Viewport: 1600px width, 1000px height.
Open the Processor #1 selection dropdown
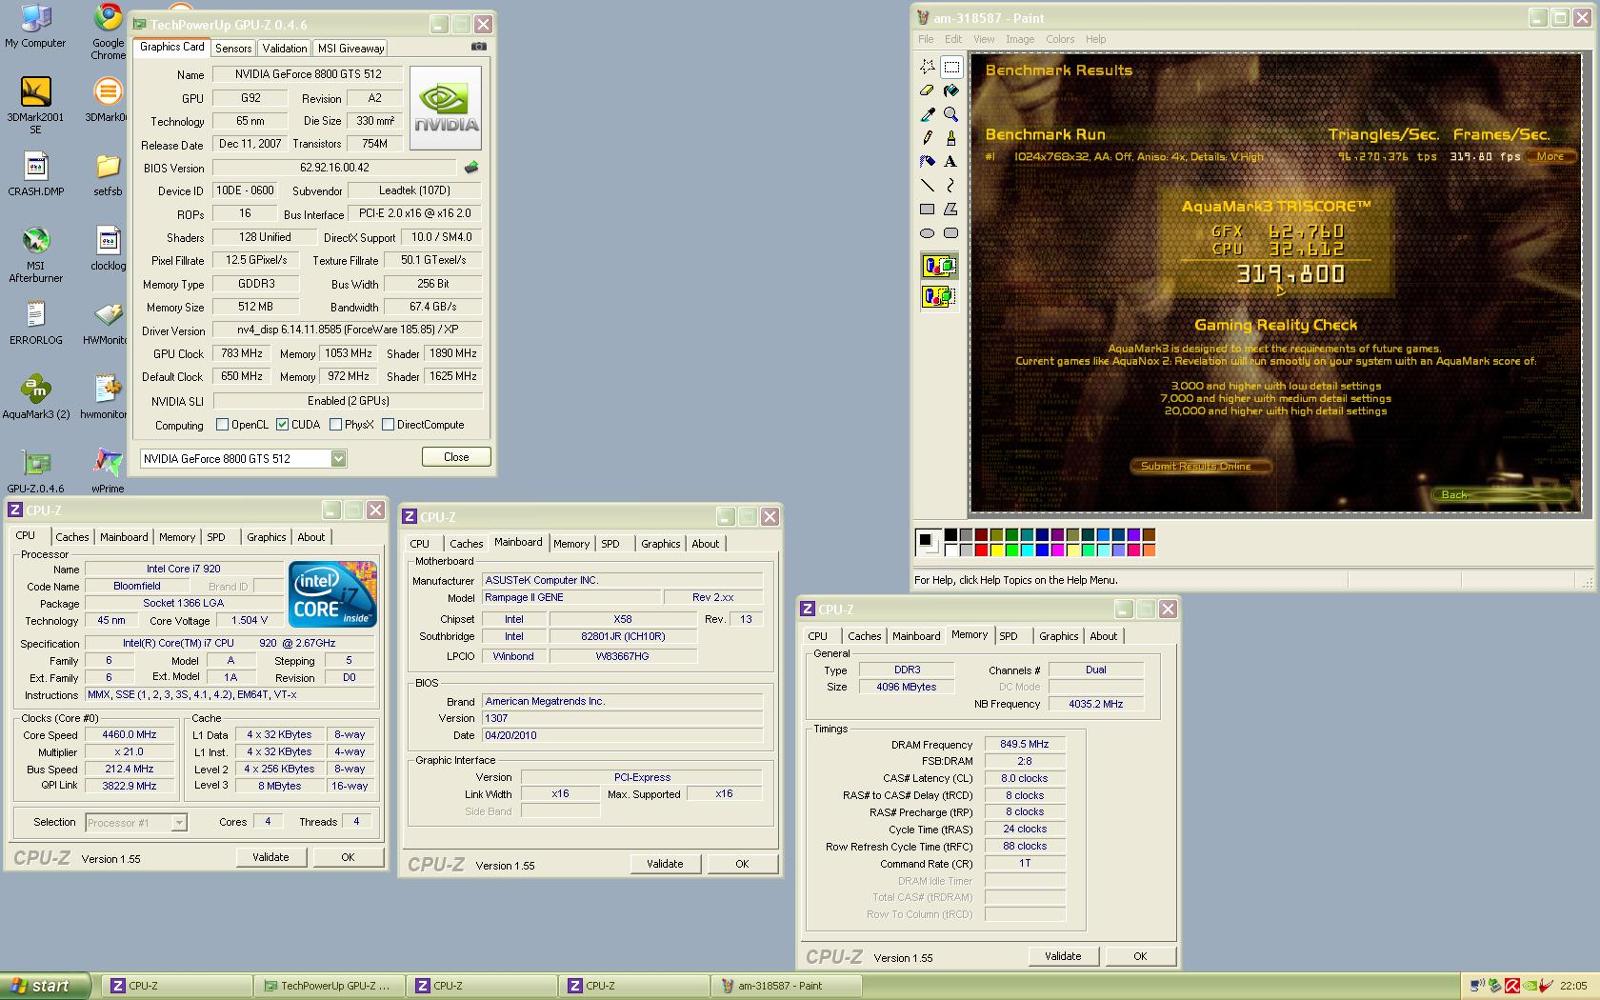[x=179, y=822]
